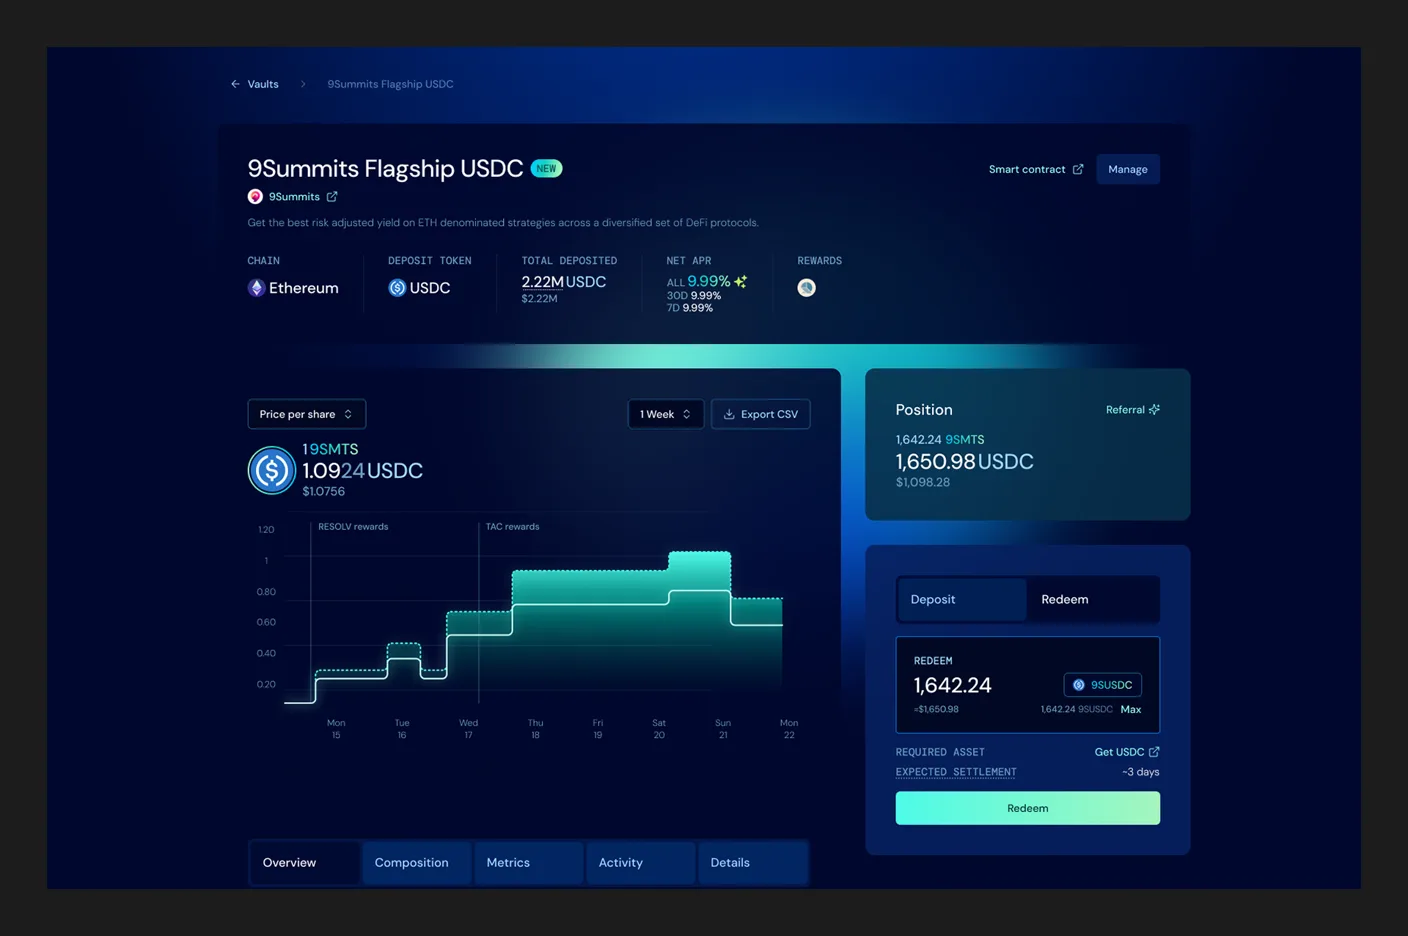Click the Get USDC link

point(1127,752)
